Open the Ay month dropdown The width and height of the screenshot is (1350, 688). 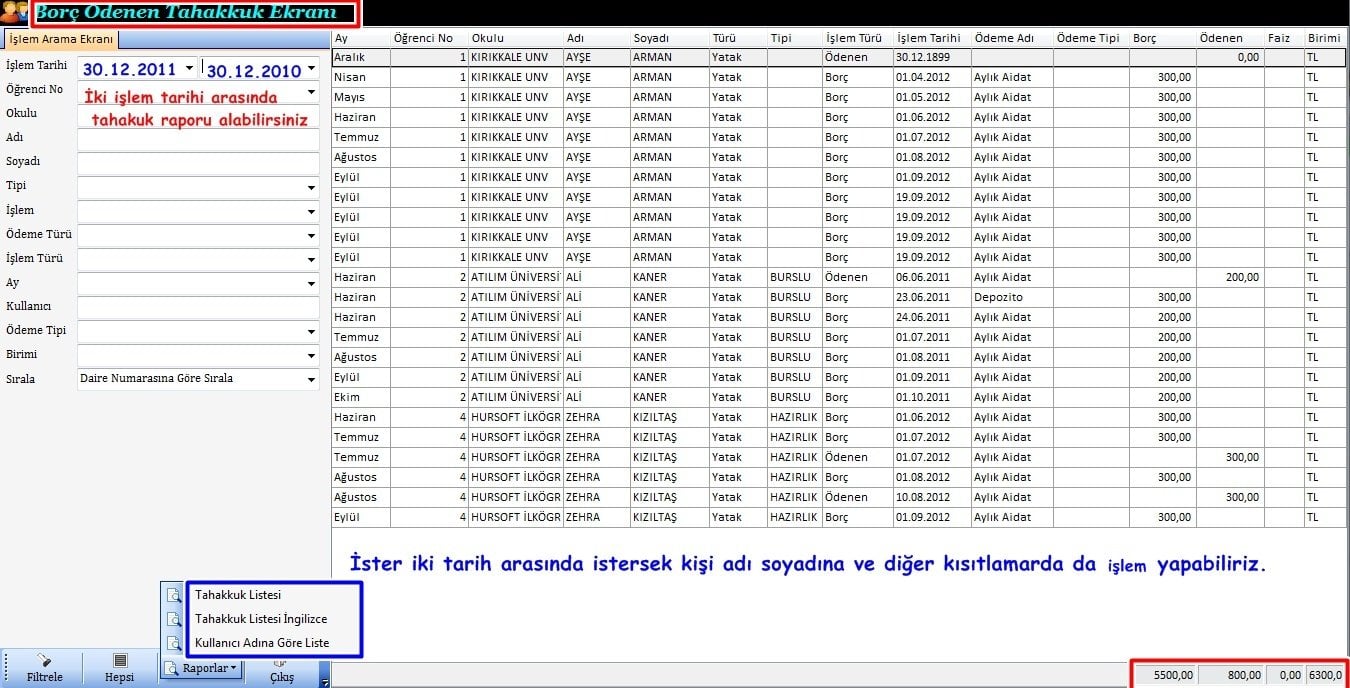[311, 284]
